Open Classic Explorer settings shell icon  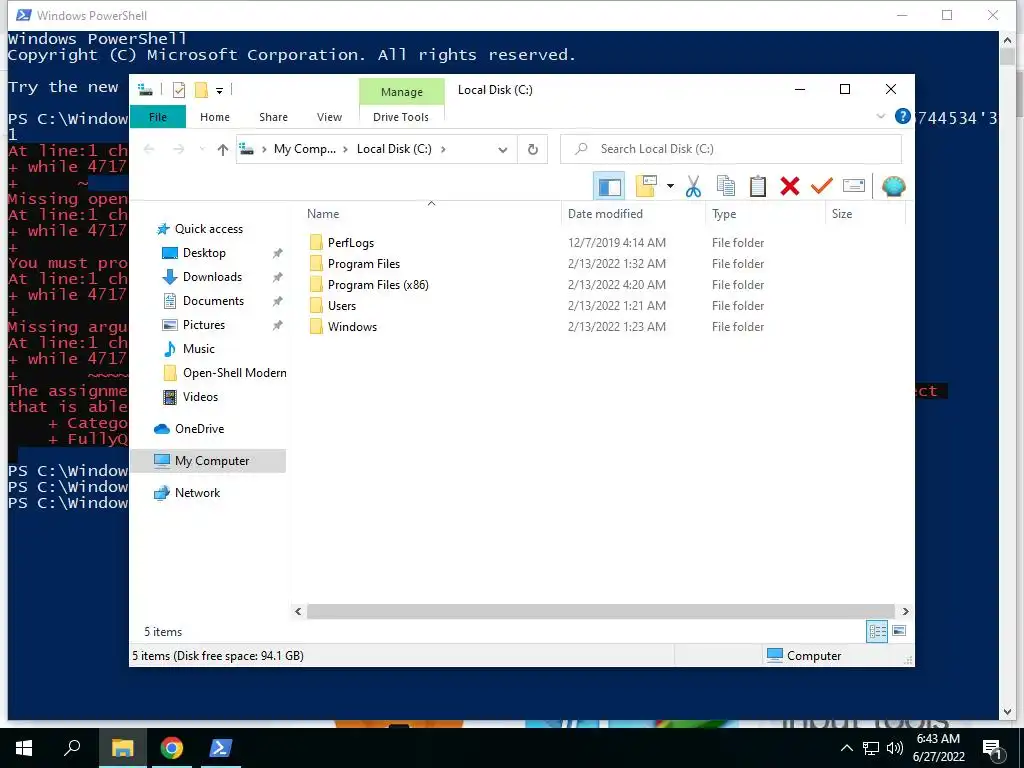pyautogui.click(x=893, y=187)
